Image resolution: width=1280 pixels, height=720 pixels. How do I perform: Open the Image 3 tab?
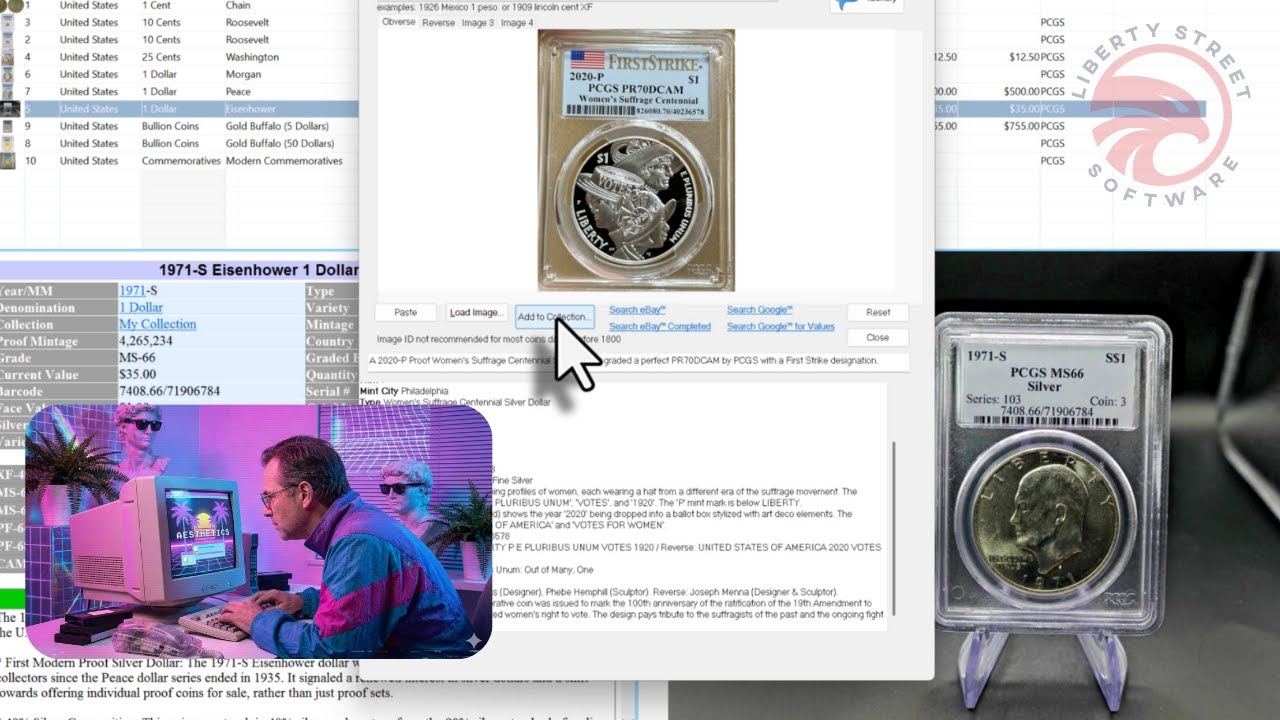click(478, 22)
